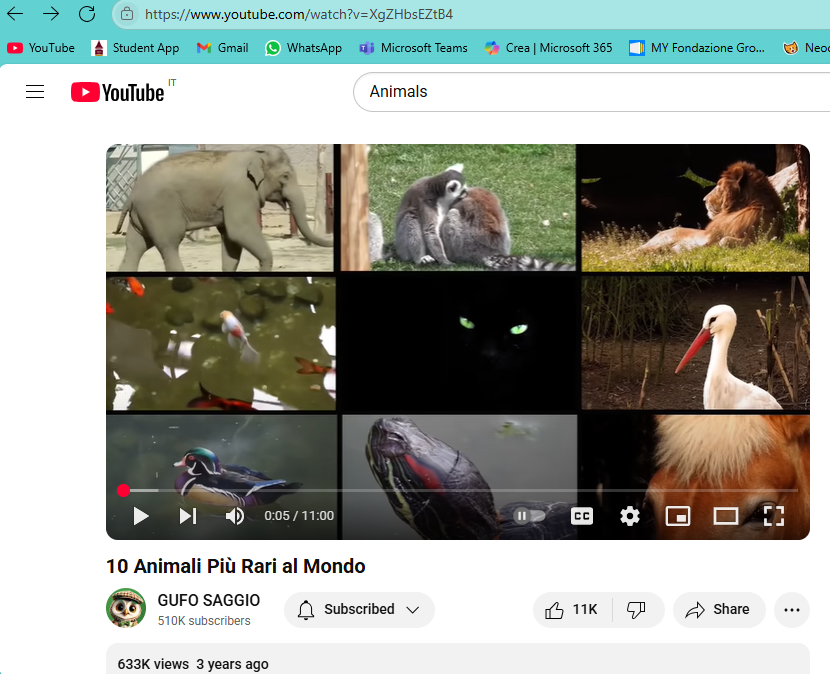Switch to theater mode

click(x=726, y=516)
